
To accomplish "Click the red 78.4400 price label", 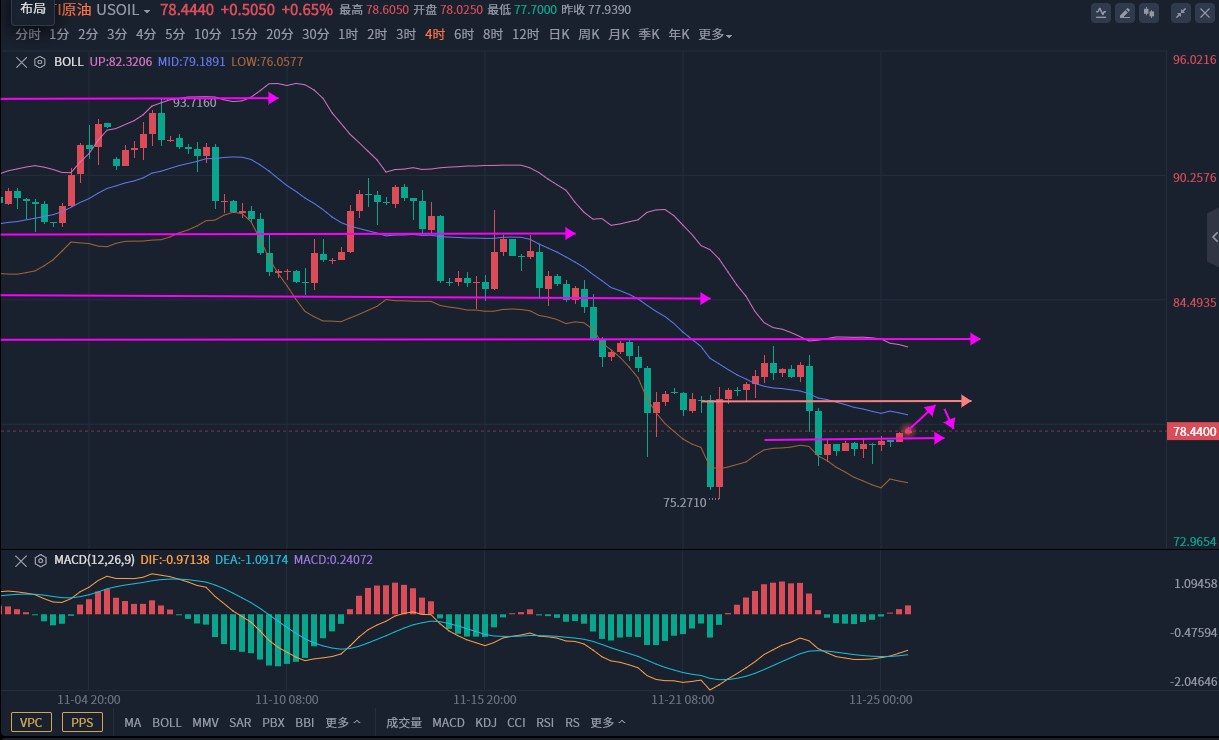I will coord(1193,431).
